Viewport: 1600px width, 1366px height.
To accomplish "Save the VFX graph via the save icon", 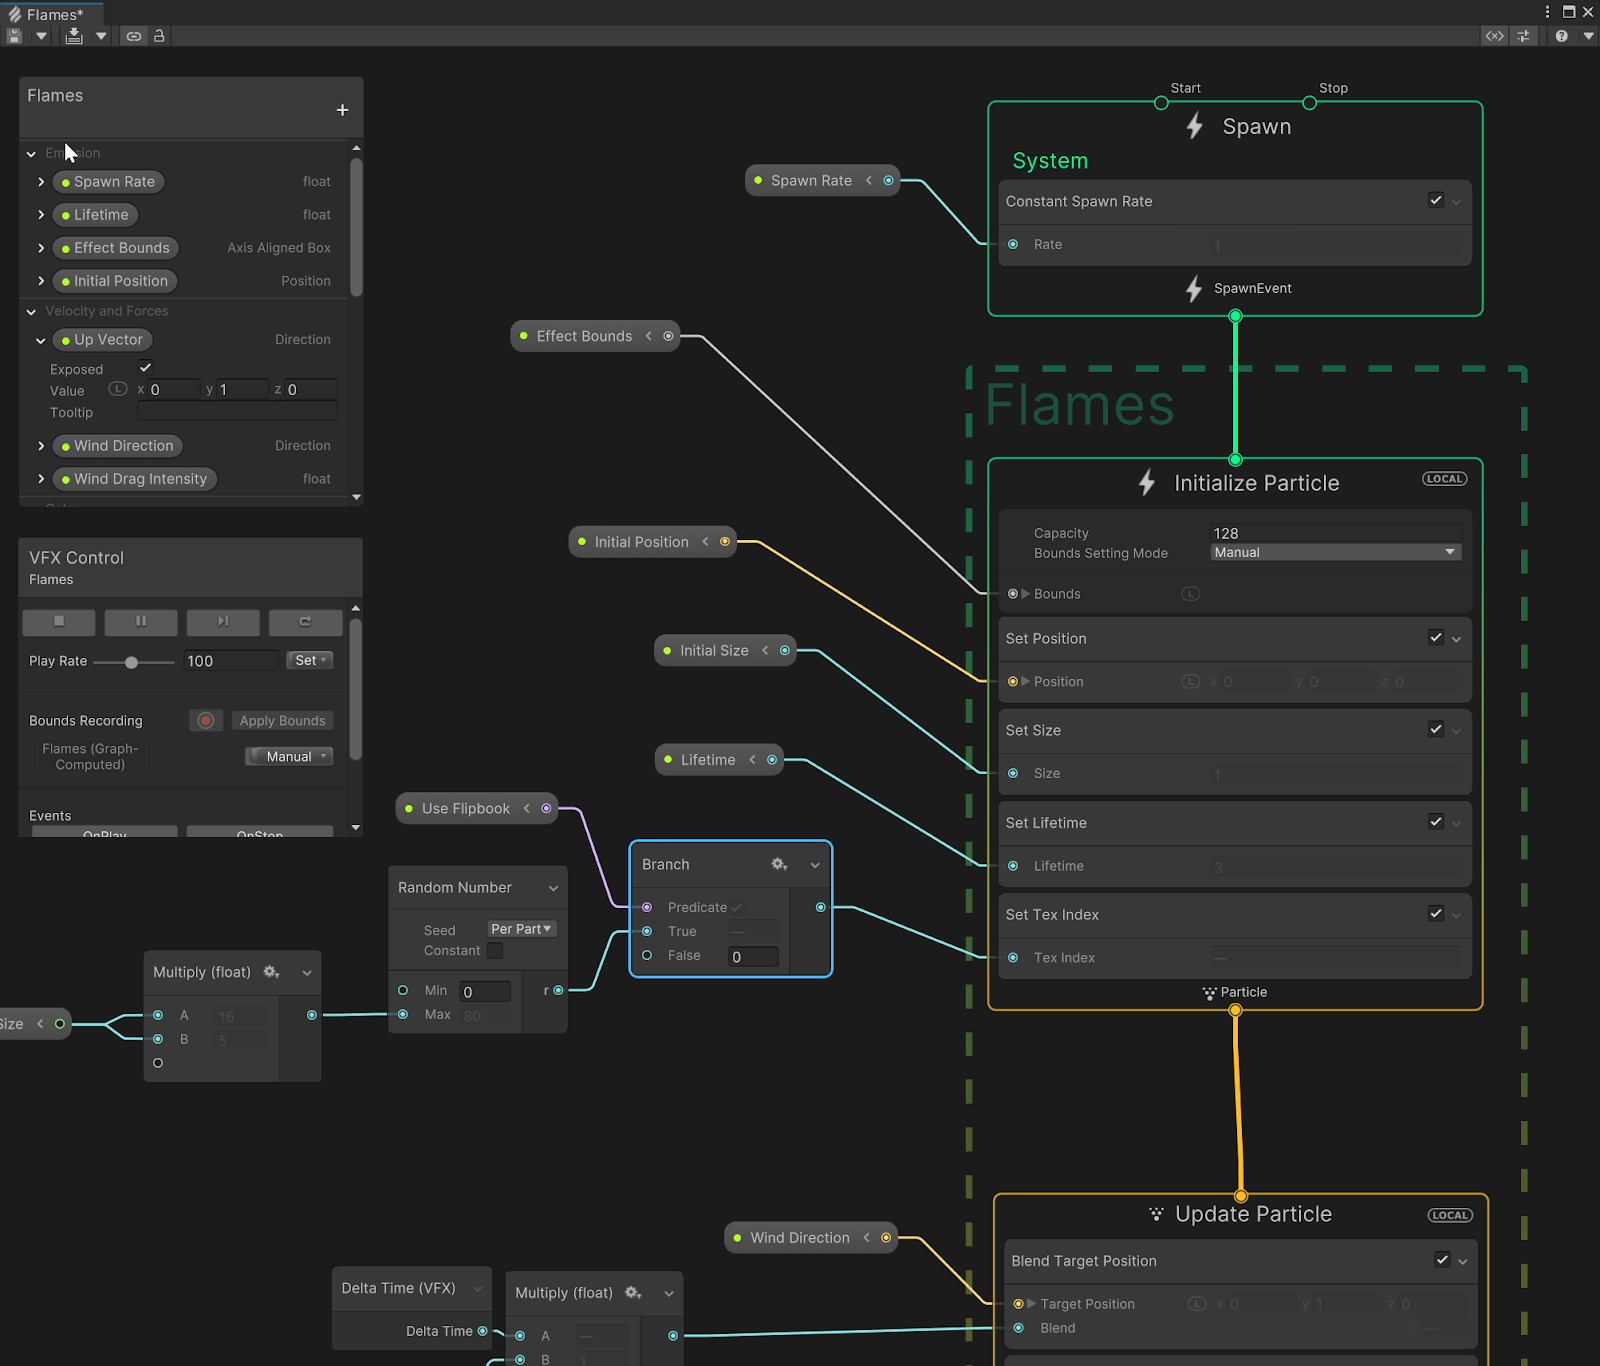I will click(13, 35).
